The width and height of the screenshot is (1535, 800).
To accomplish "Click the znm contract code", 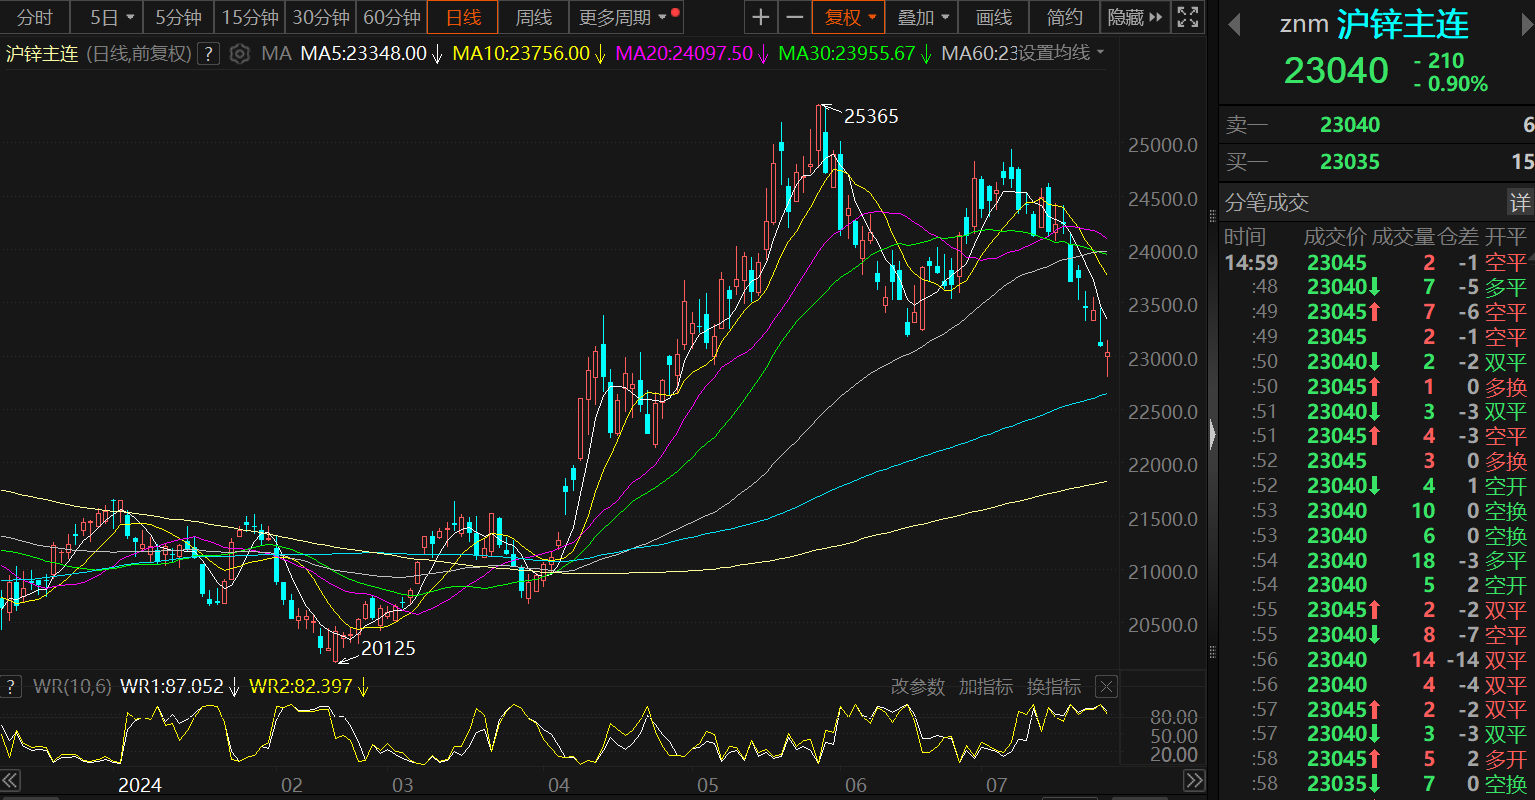I will click(1304, 24).
